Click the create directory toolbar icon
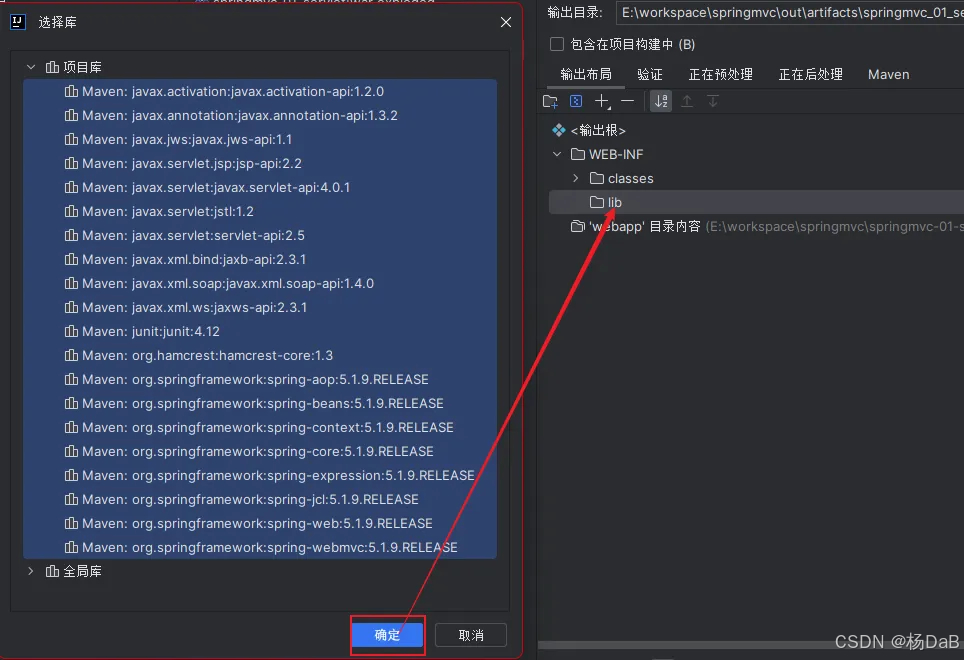964x660 pixels. (x=550, y=101)
